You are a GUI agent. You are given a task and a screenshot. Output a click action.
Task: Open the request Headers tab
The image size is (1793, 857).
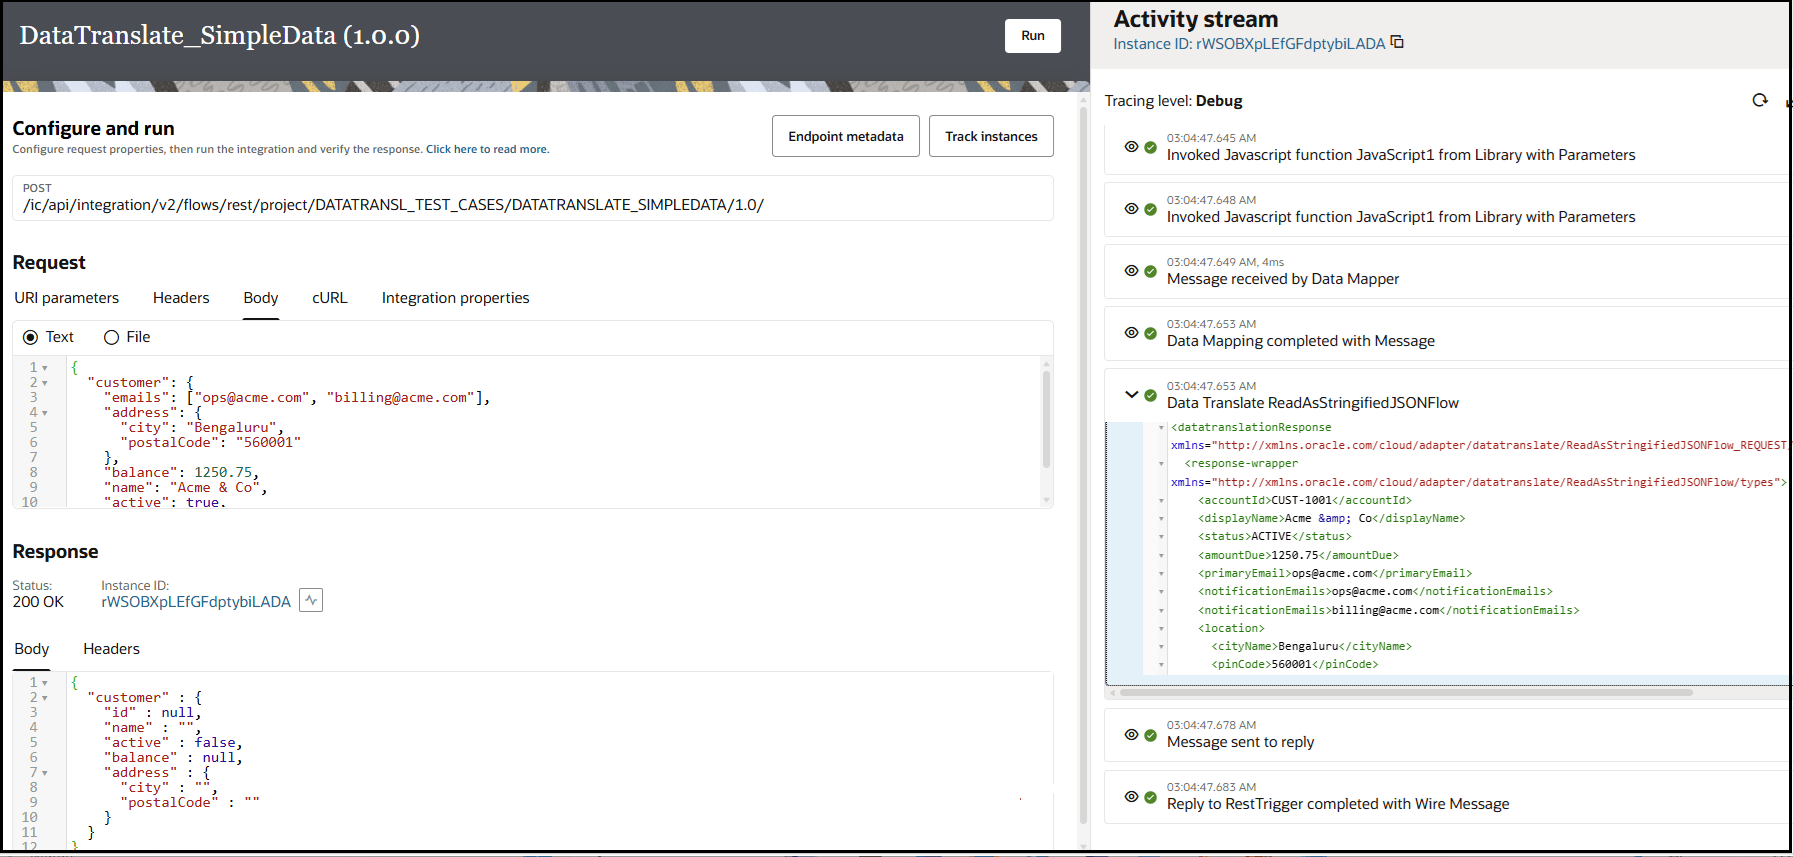181,298
